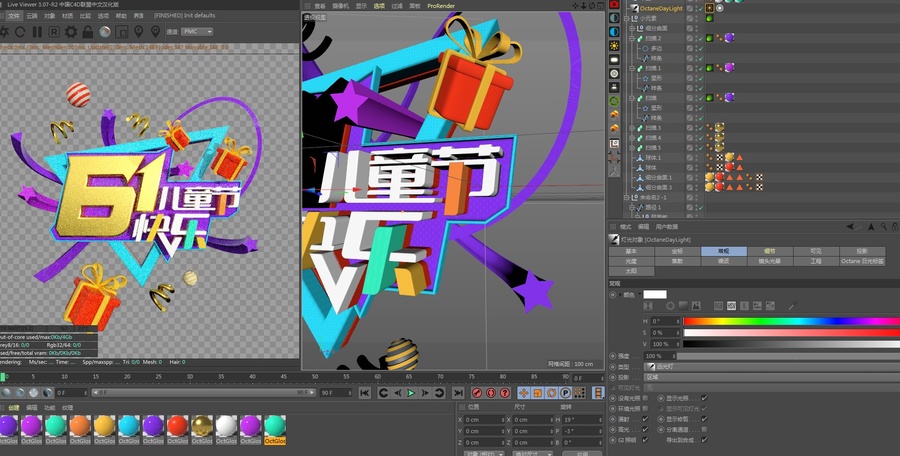Click the Octane aperture send-scene icon
This screenshot has width=900, height=456.
pos(3,32)
